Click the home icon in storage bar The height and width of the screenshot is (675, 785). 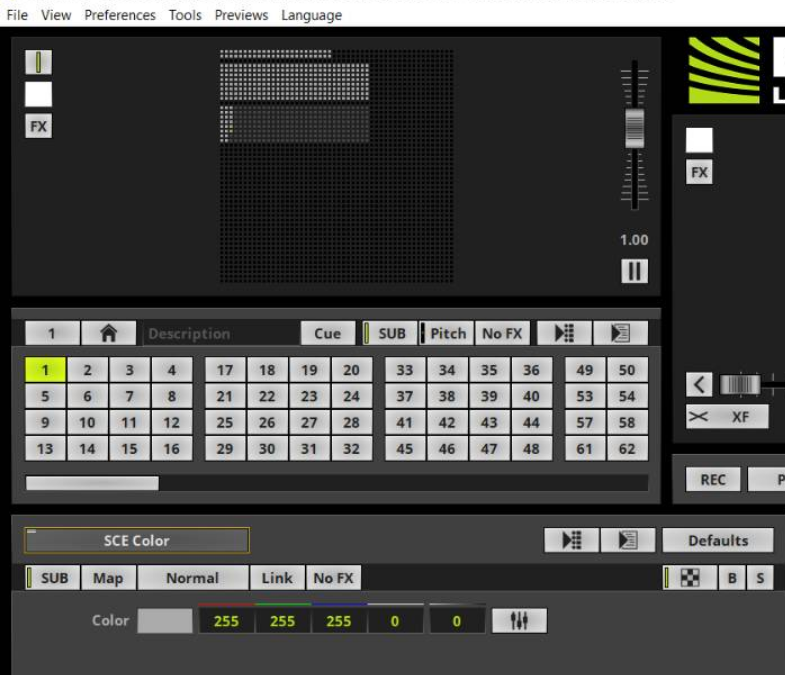(108, 334)
